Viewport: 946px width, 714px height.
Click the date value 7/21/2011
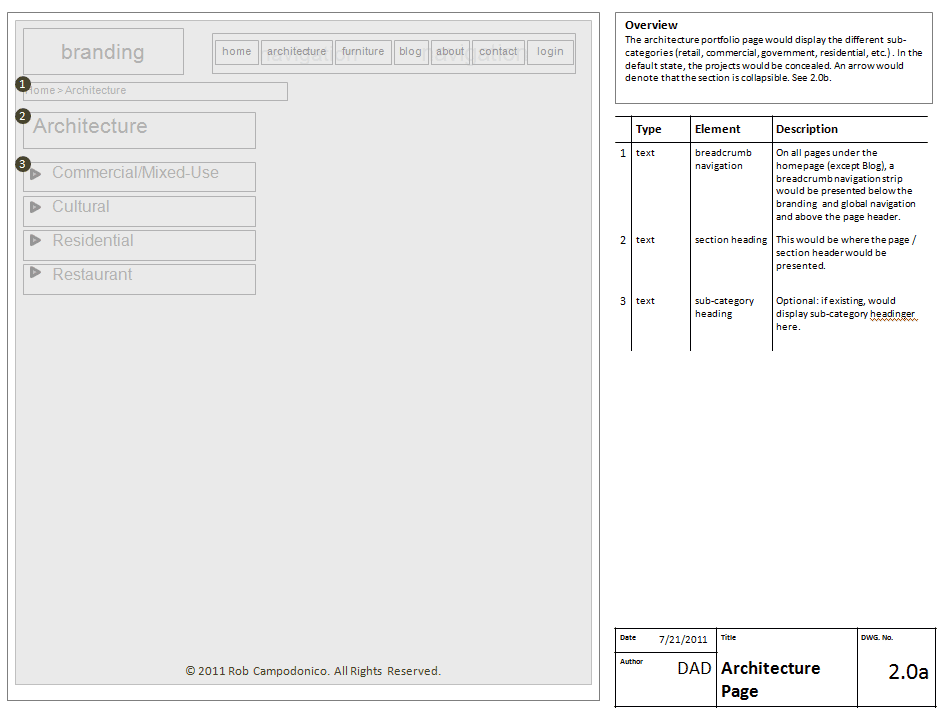[x=683, y=640]
